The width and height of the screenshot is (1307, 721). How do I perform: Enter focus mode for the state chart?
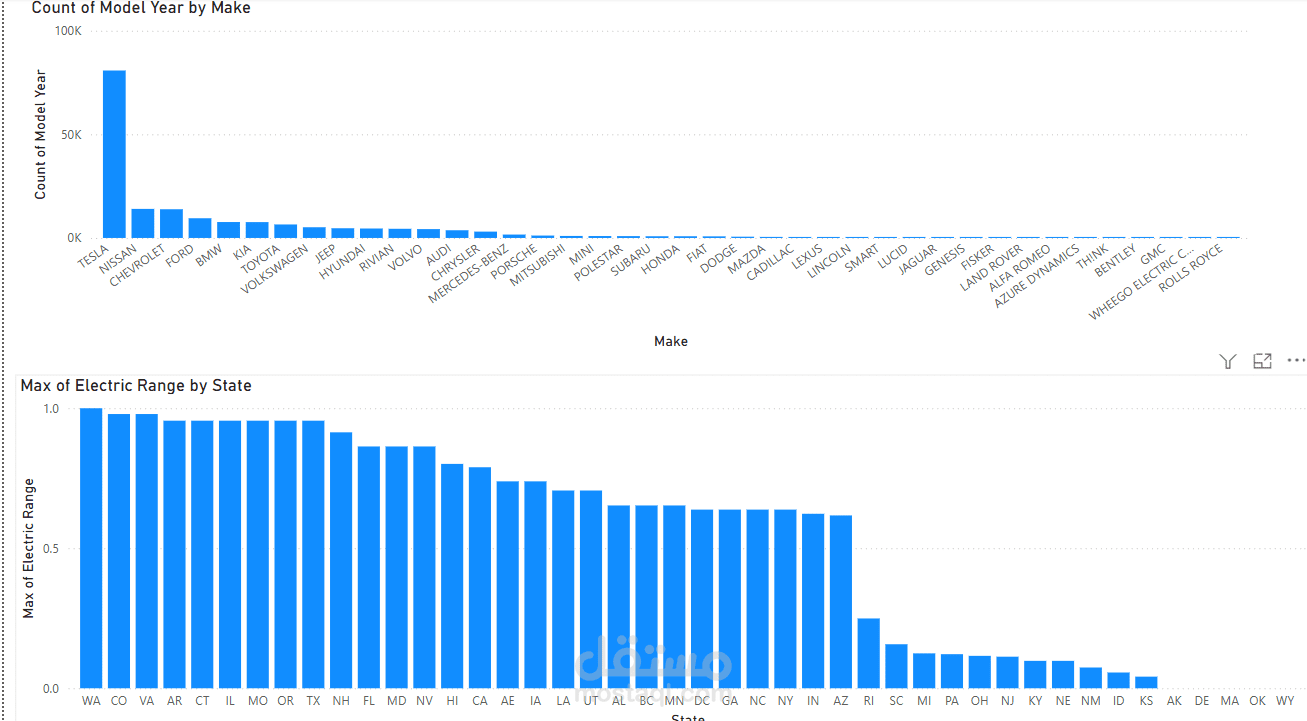point(1262,361)
